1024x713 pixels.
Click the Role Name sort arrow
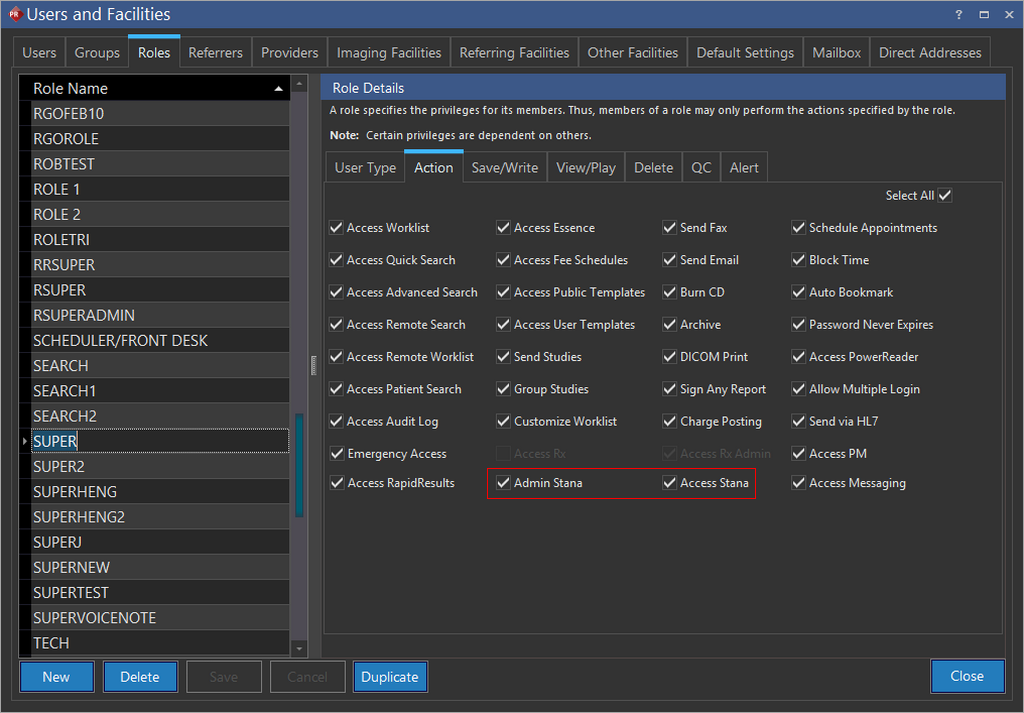278,89
